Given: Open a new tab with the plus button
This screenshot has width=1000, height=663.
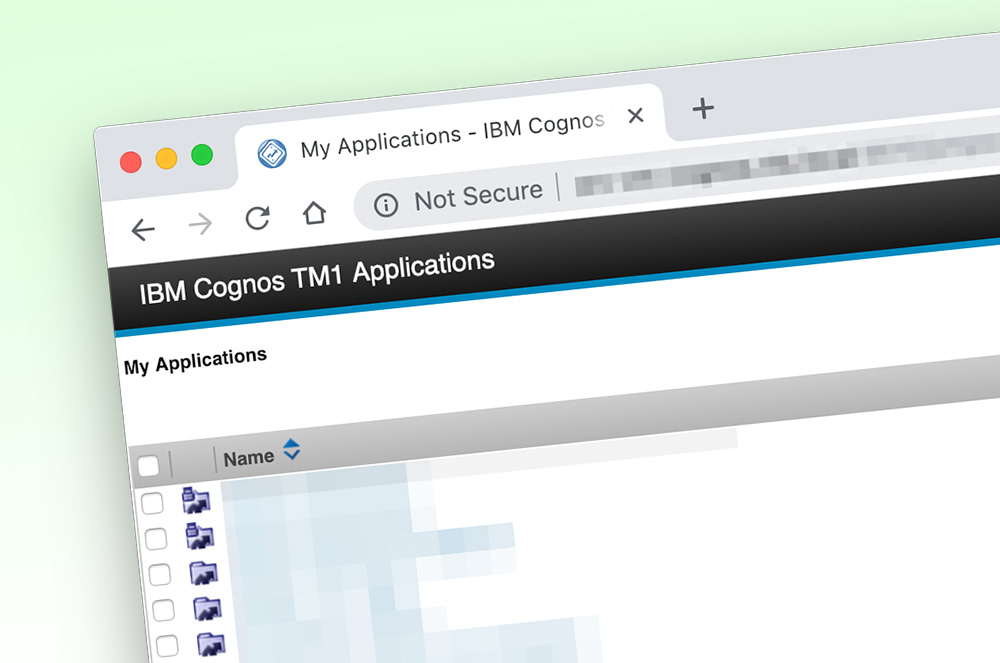Looking at the screenshot, I should 703,108.
